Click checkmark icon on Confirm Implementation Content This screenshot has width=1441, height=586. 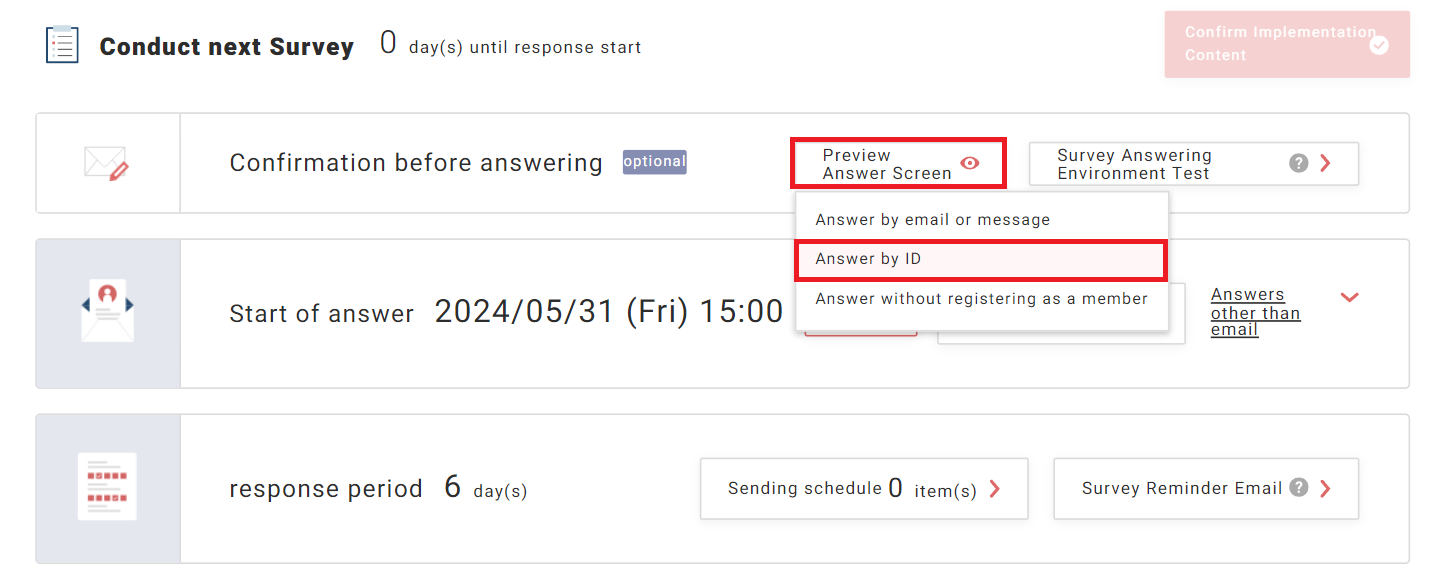[1379, 45]
